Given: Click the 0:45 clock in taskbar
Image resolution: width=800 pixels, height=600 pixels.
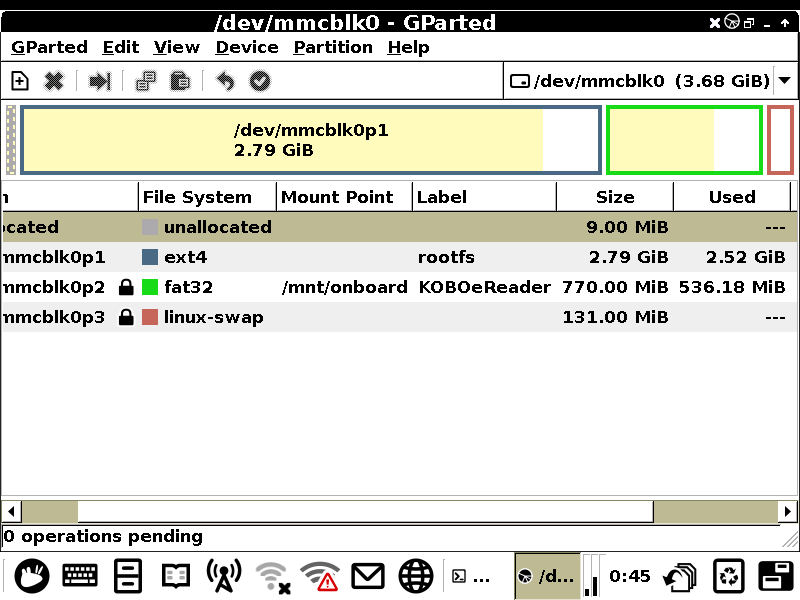Looking at the screenshot, I should pyautogui.click(x=630, y=577).
